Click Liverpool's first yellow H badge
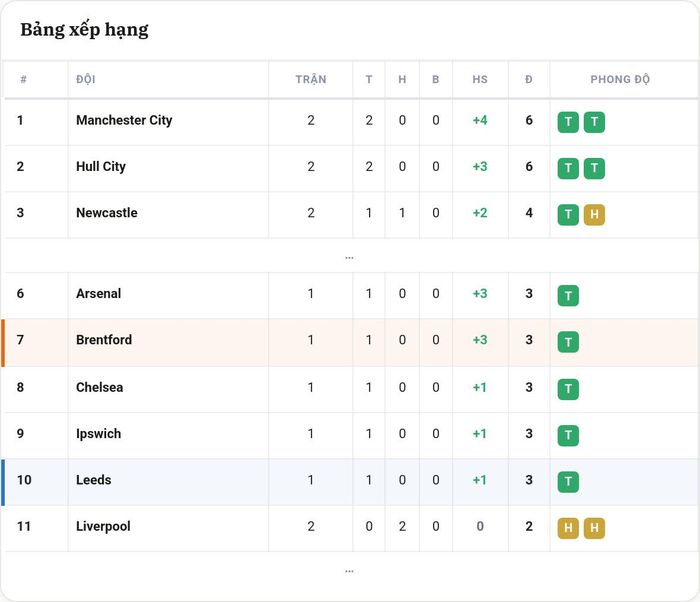 click(568, 528)
